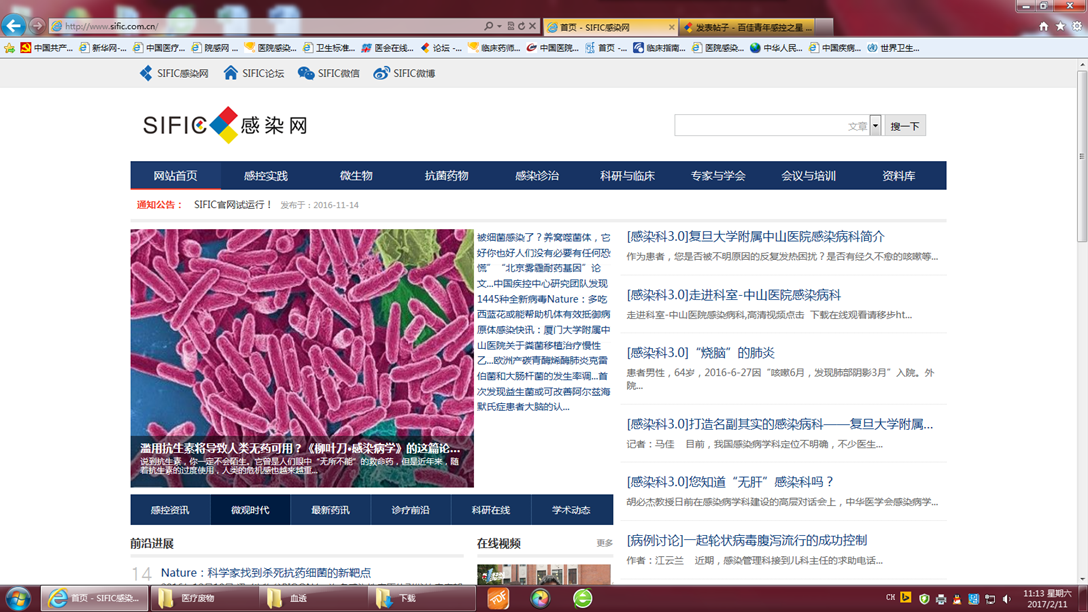Click the SIFIC感染网 logo
The width and height of the screenshot is (1088, 612).
pyautogui.click(x=226, y=124)
